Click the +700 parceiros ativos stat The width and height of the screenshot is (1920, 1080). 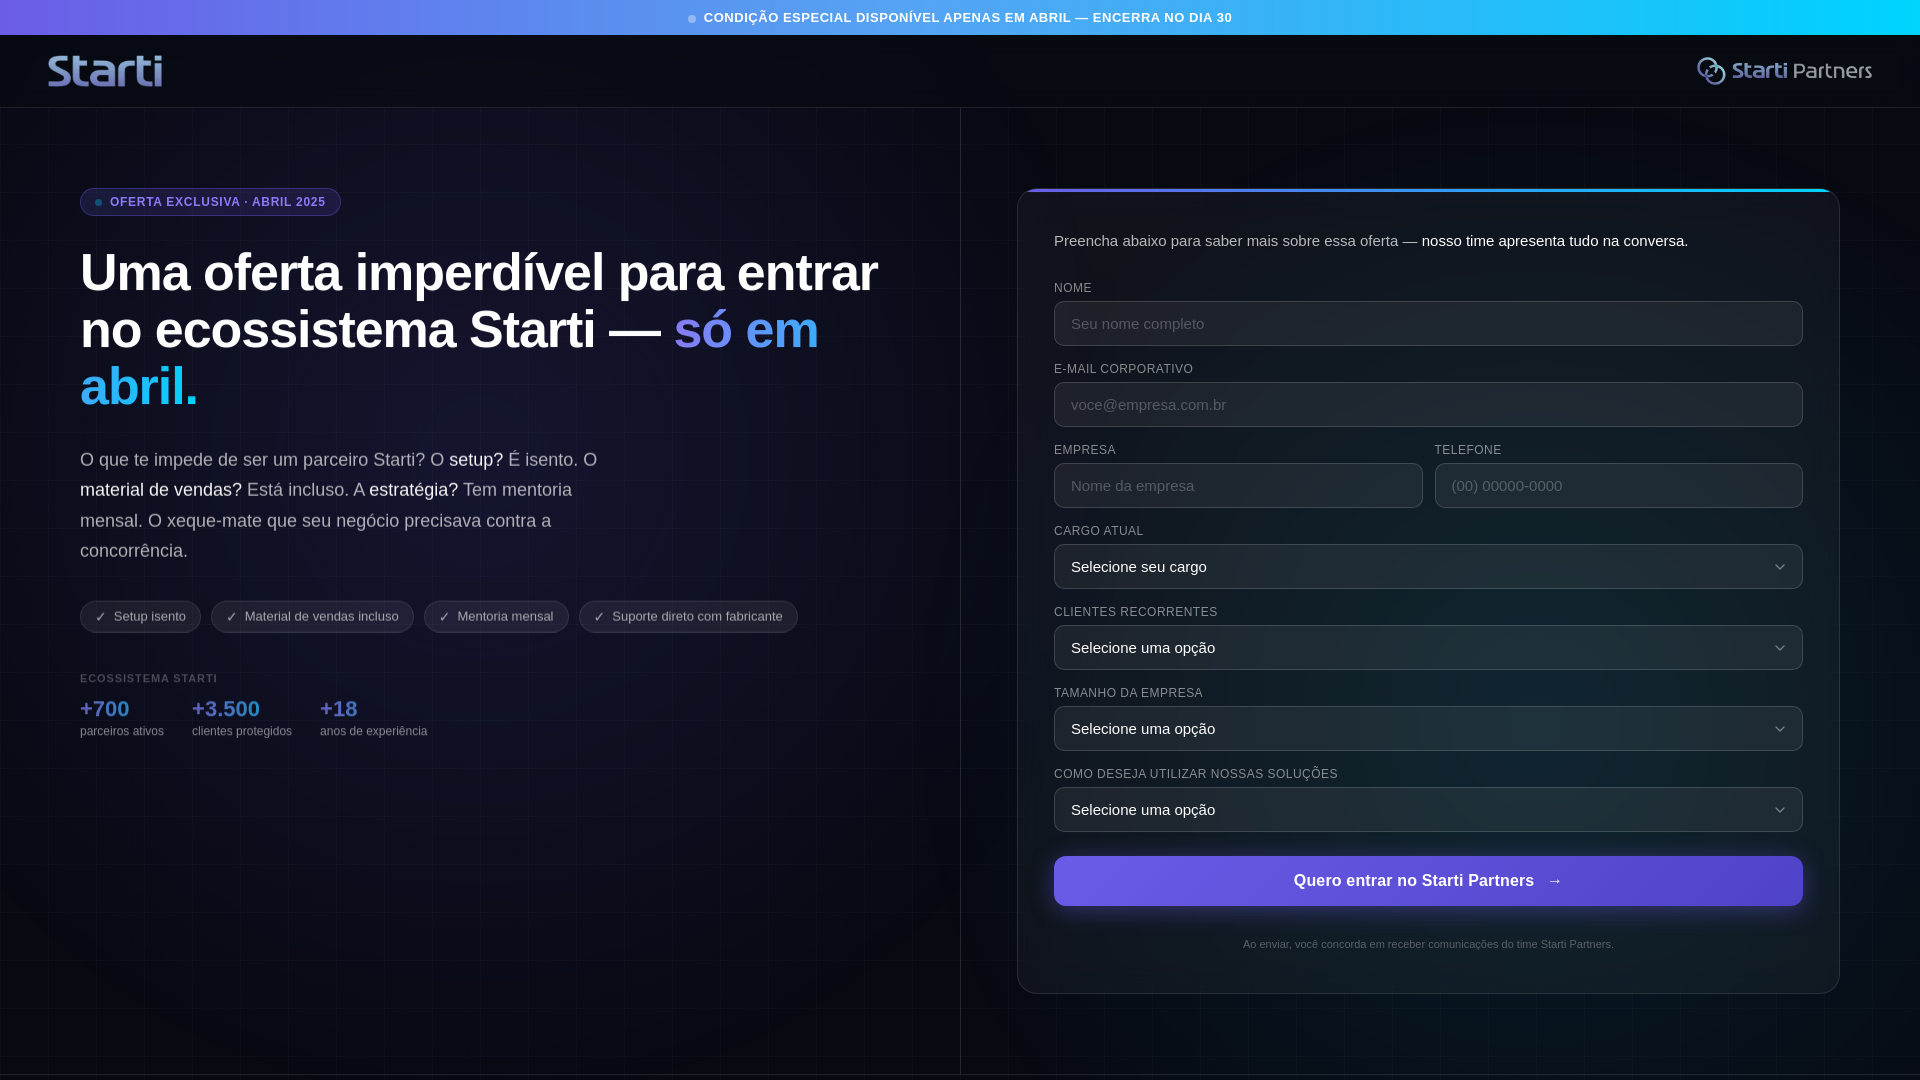[122, 718]
